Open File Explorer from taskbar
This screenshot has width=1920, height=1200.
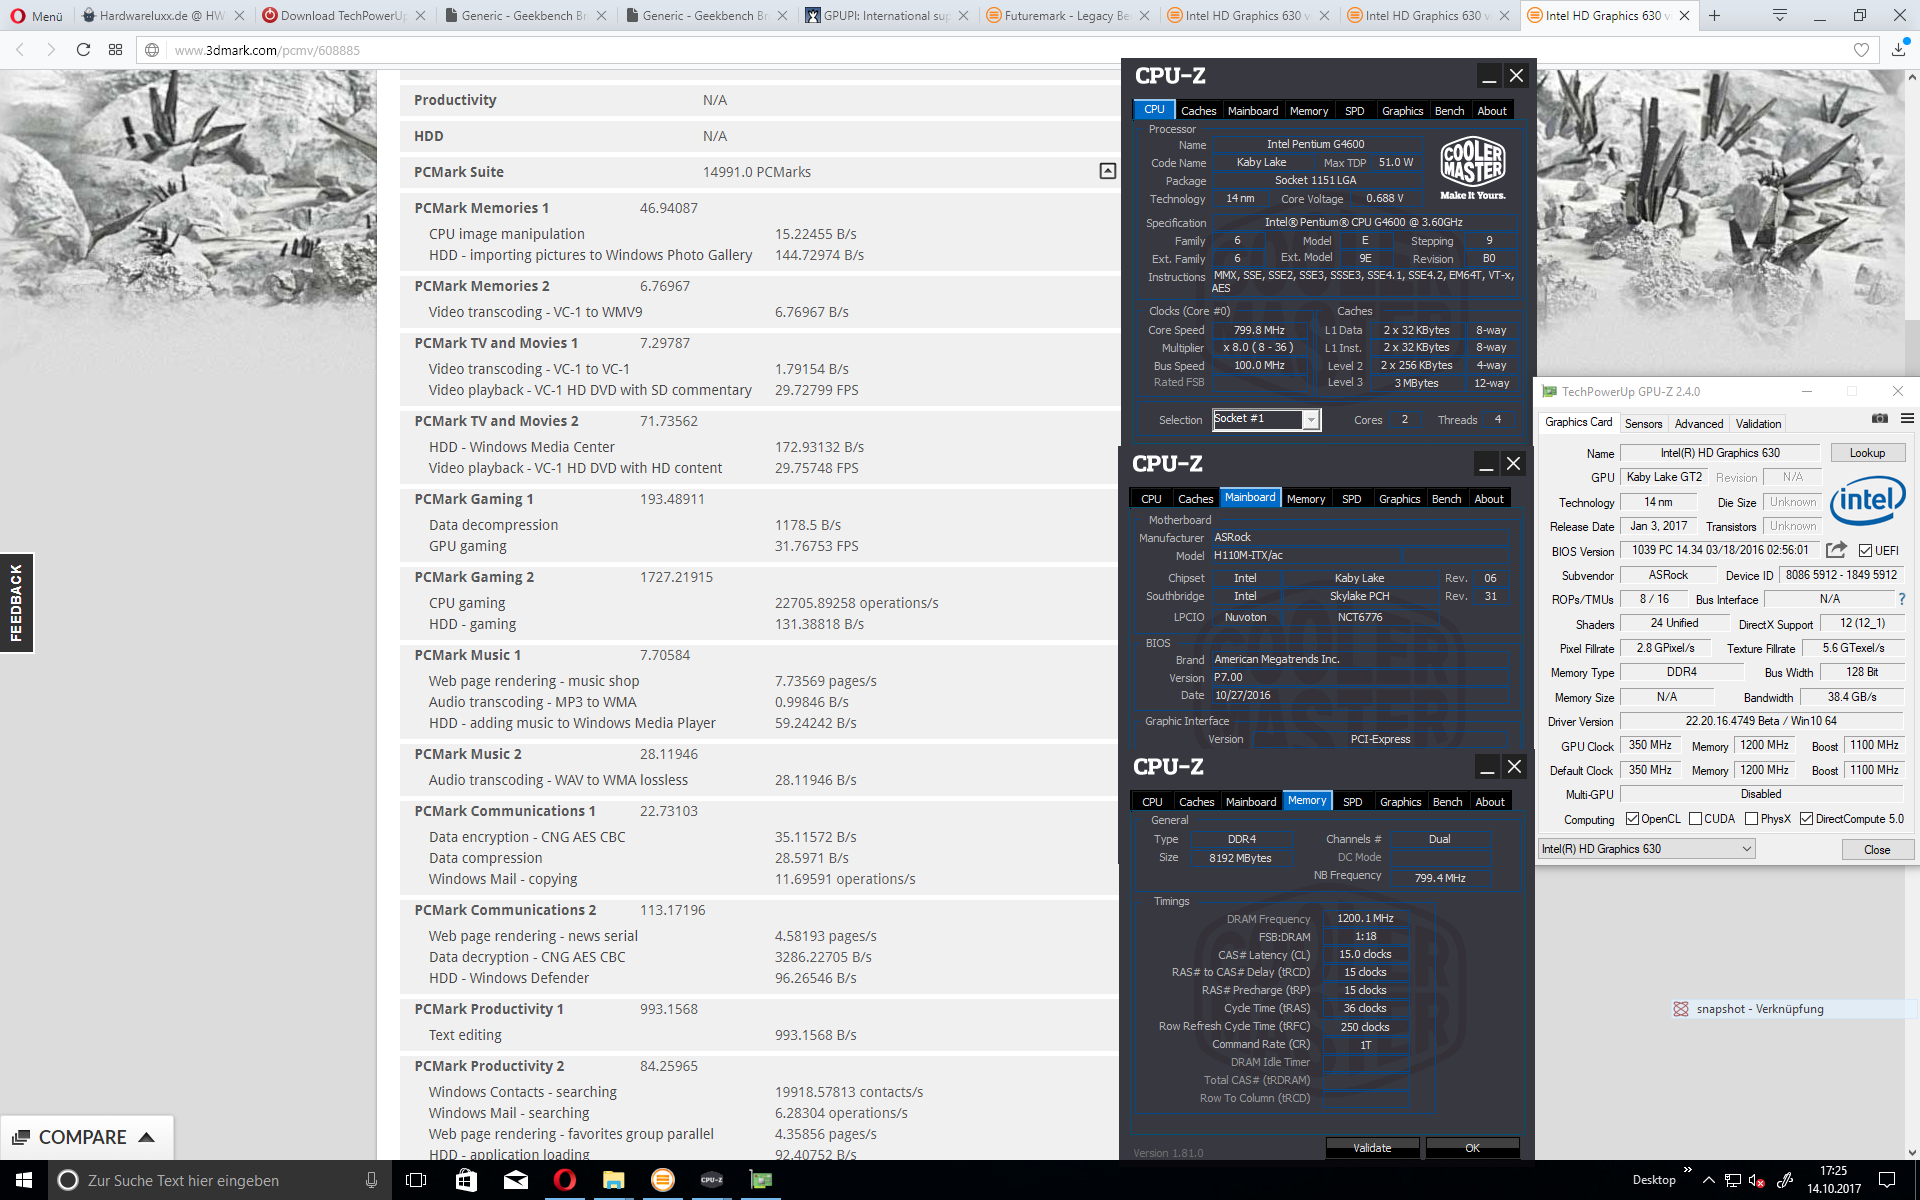(x=613, y=1180)
